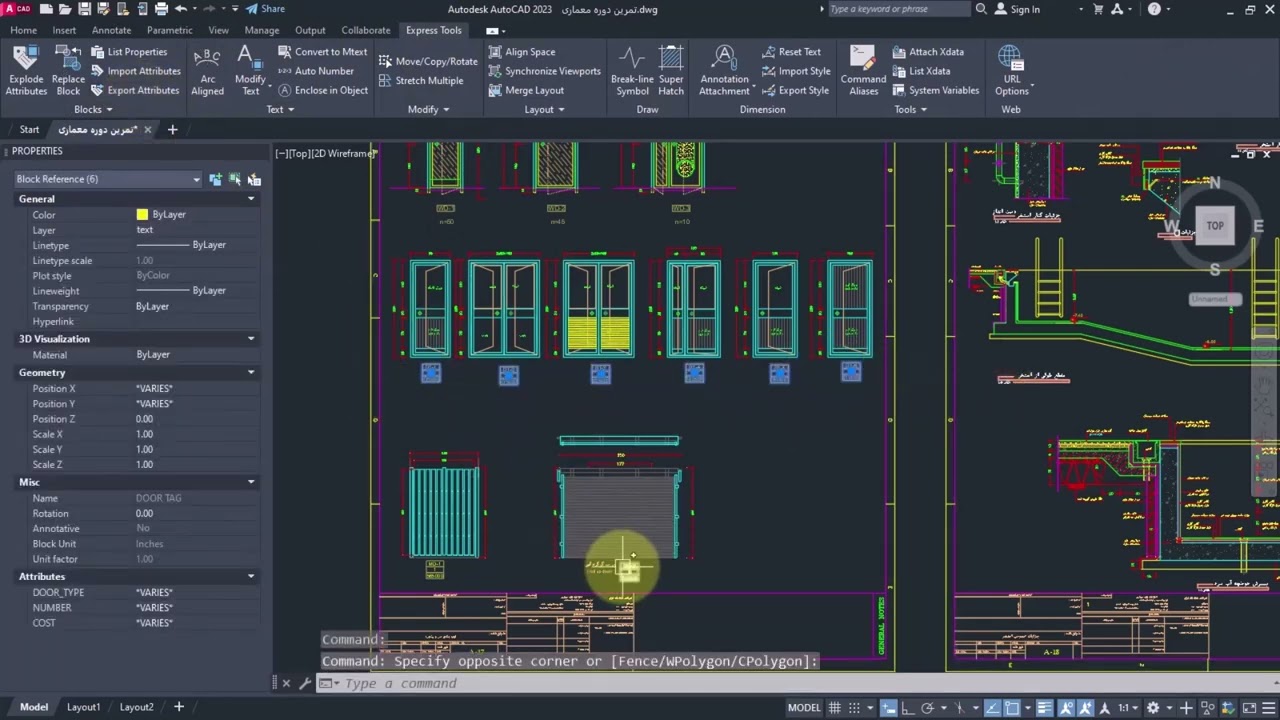
Task: Click the Export Attributes button
Action: pyautogui.click(x=135, y=90)
